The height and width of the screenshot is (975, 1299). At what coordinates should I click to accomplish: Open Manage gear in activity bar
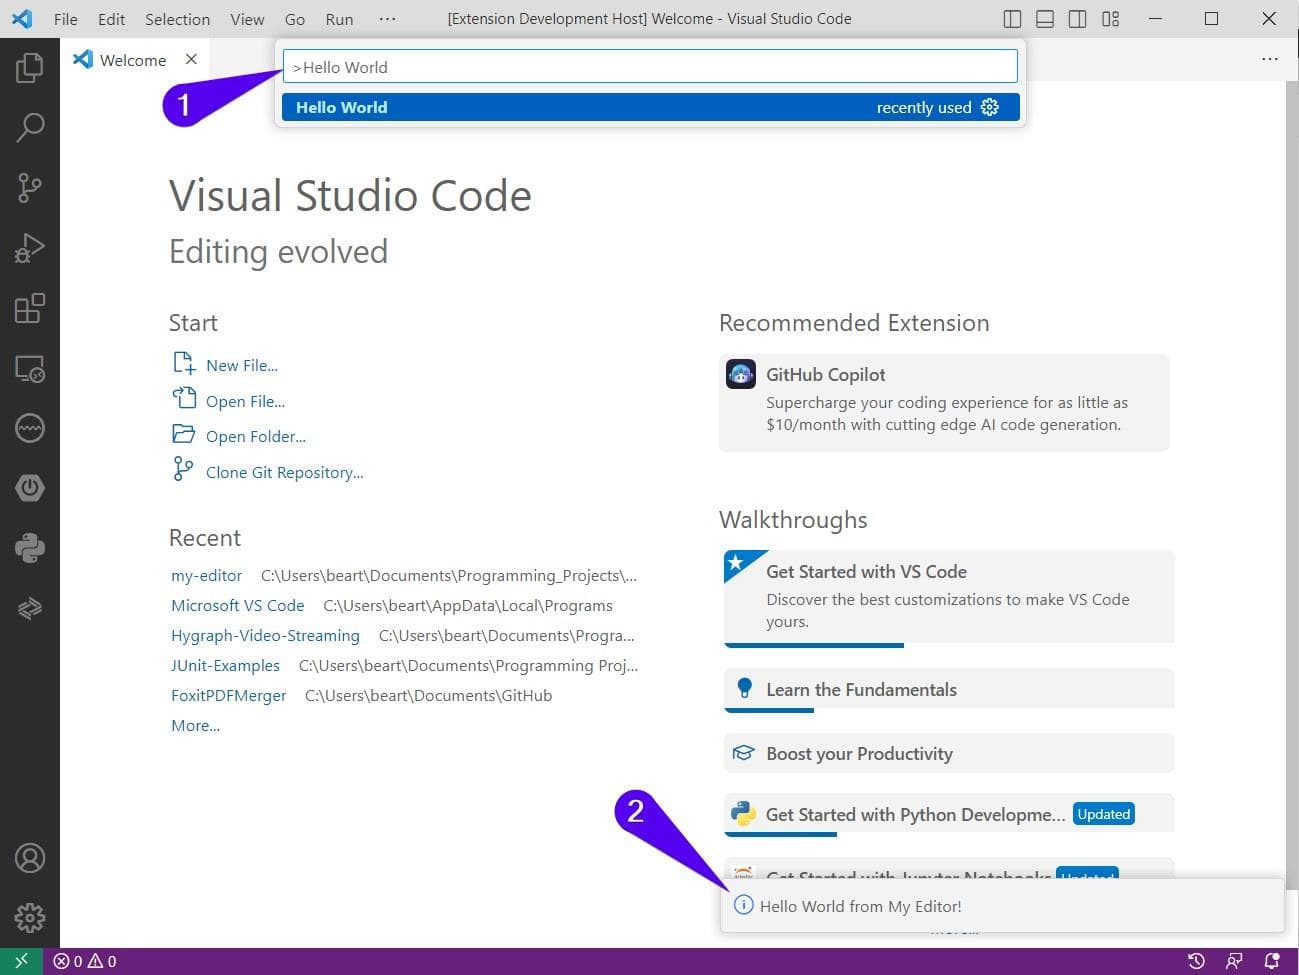pyautogui.click(x=30, y=917)
